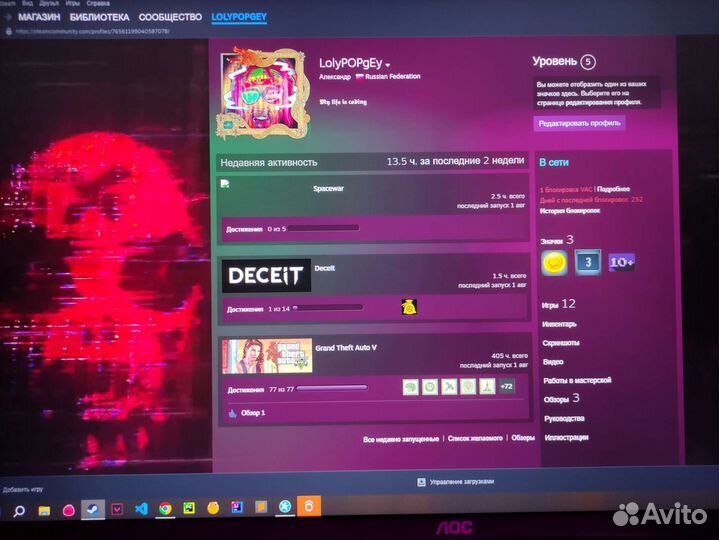
Task: Open the Grand Theft Auto V title link
Action: click(x=346, y=348)
